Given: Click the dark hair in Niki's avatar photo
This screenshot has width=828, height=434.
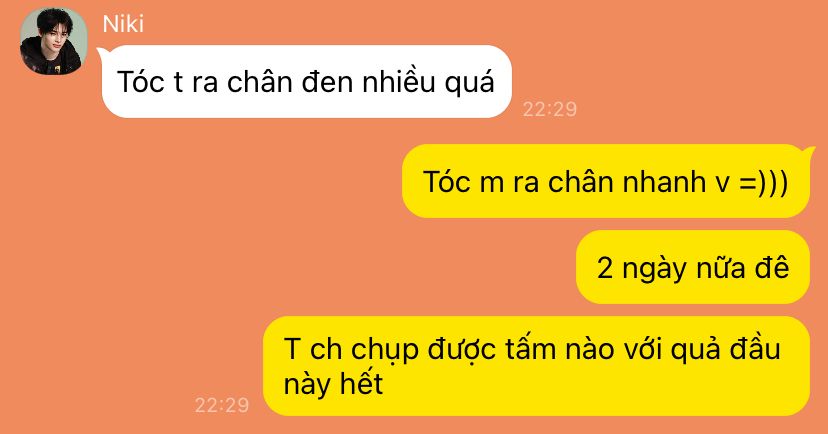Looking at the screenshot, I should tap(53, 20).
